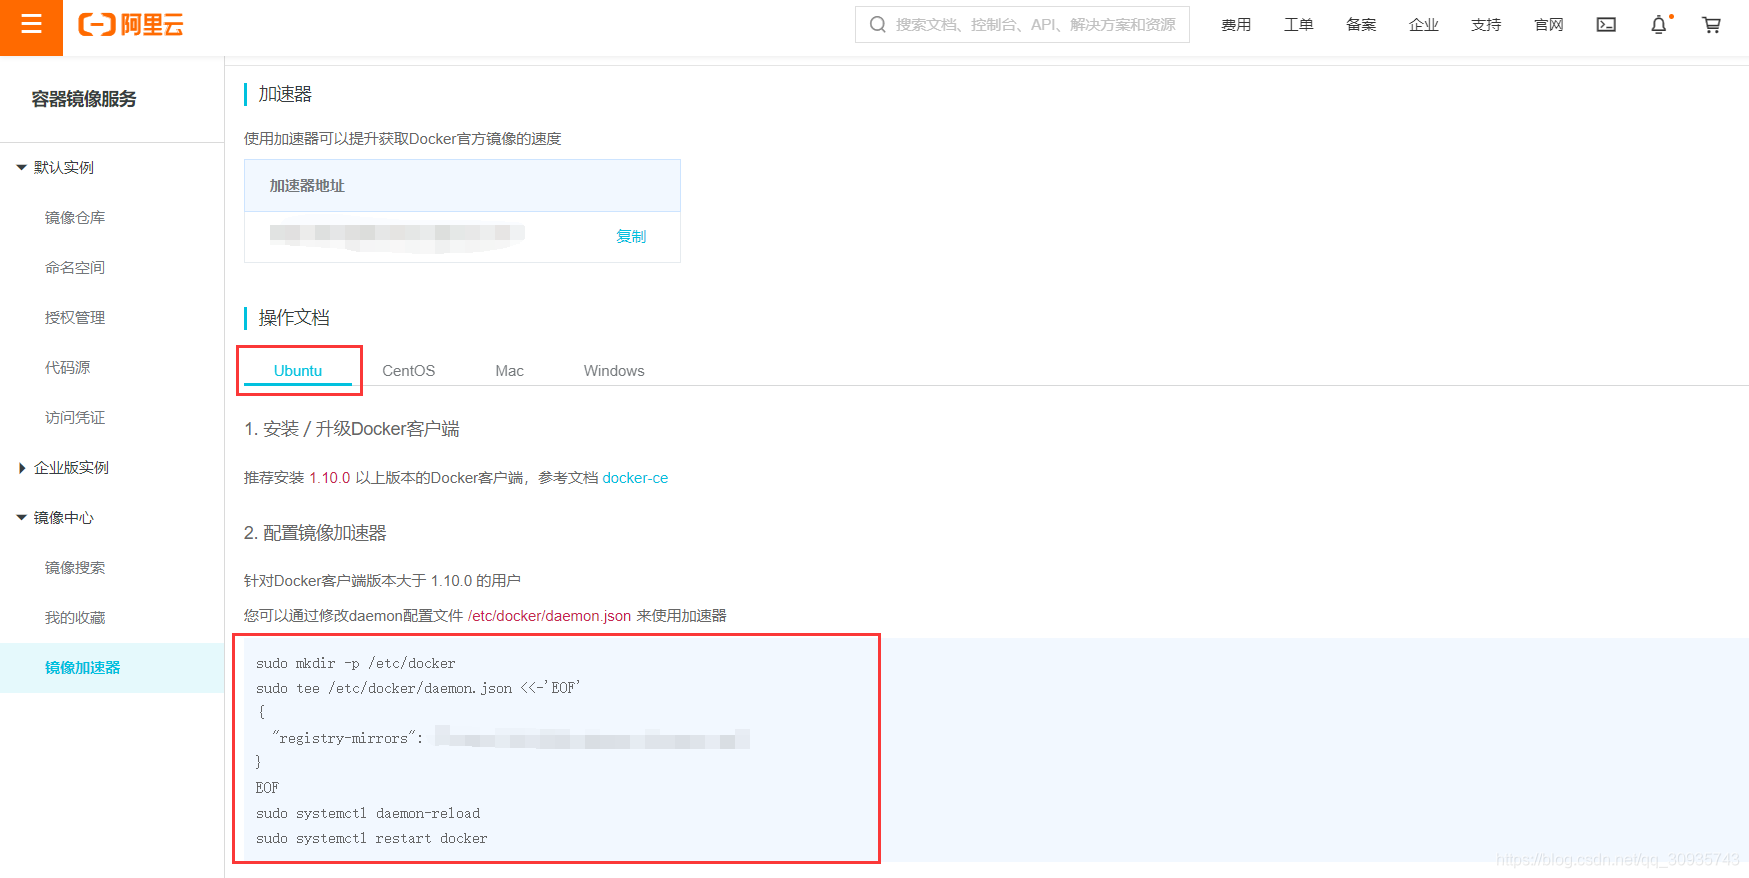
Task: Click the /etc/docker/daemon.json path text
Action: 549,616
